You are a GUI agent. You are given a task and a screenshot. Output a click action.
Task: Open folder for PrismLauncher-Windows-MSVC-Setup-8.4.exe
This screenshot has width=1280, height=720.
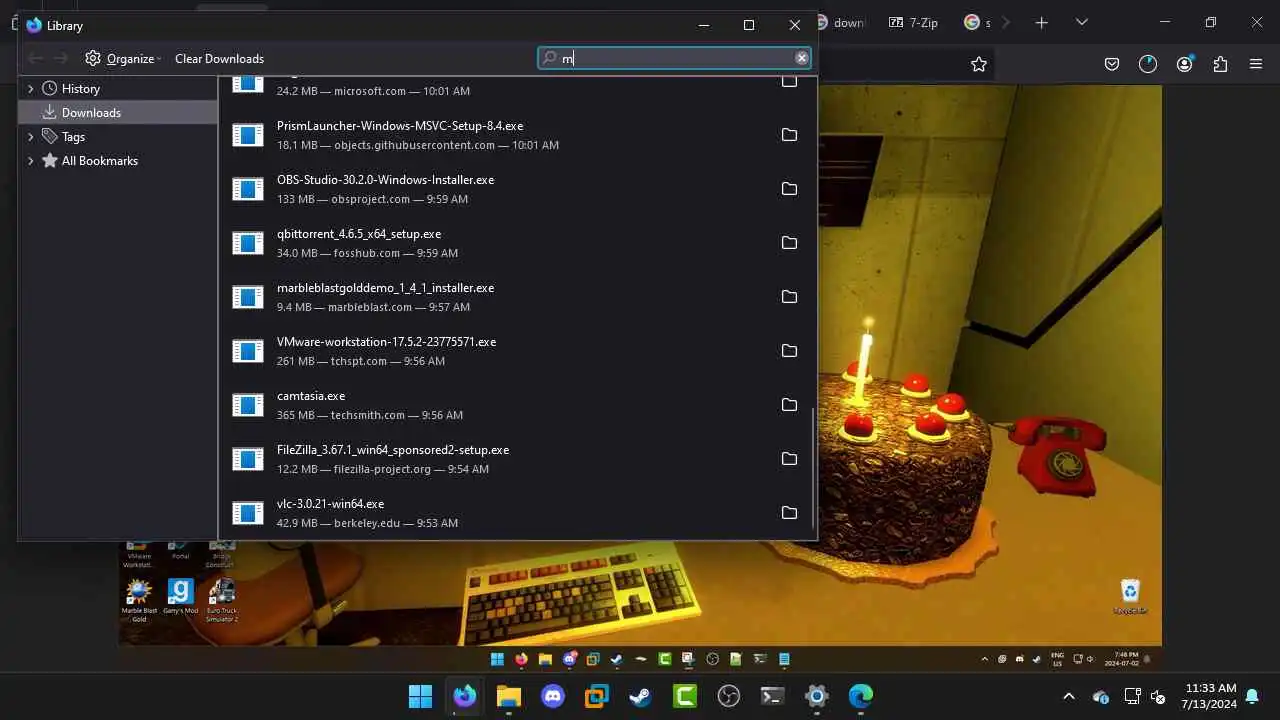point(789,135)
